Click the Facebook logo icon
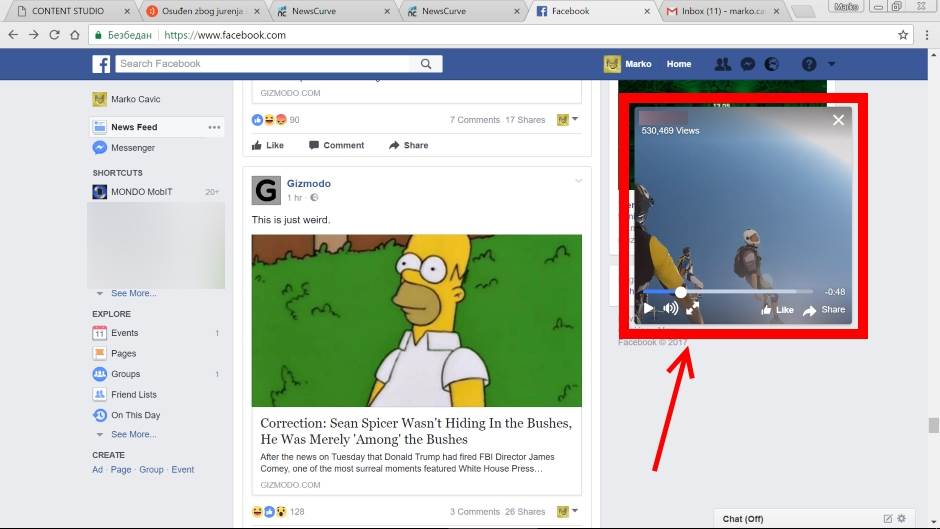This screenshot has width=940, height=529. [101, 64]
